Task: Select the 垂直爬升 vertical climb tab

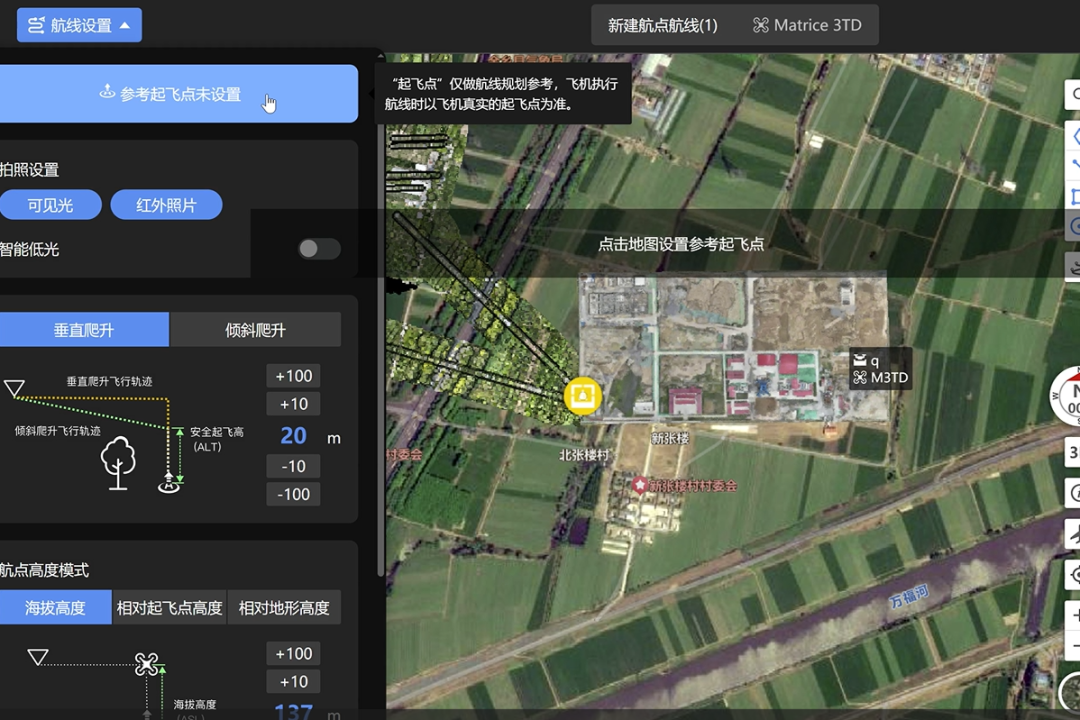Action: click(x=84, y=329)
